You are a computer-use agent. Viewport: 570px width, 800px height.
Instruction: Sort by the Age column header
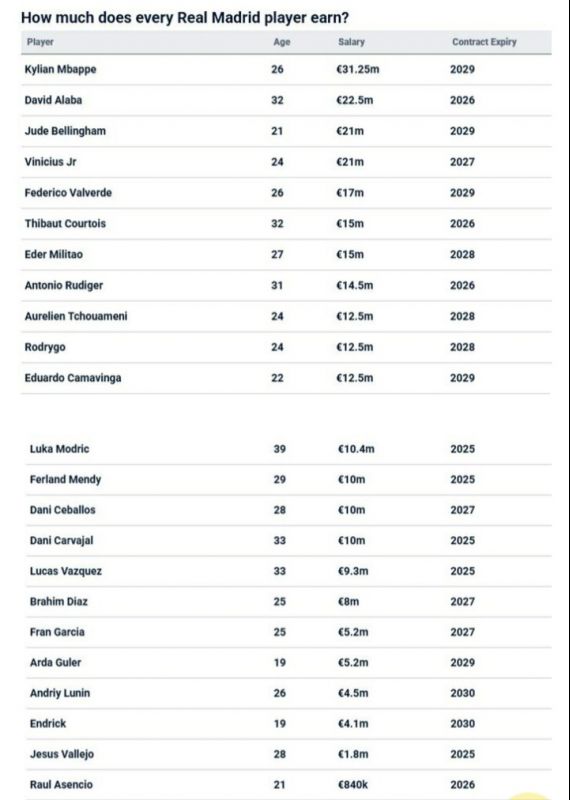(282, 42)
